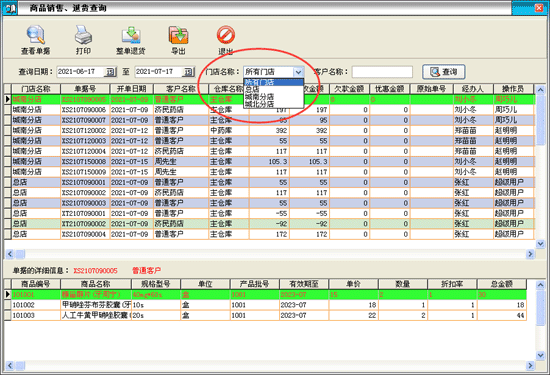Click the 欠款金额 column header
This screenshot has width=550, height=375.
pyautogui.click(x=349, y=89)
